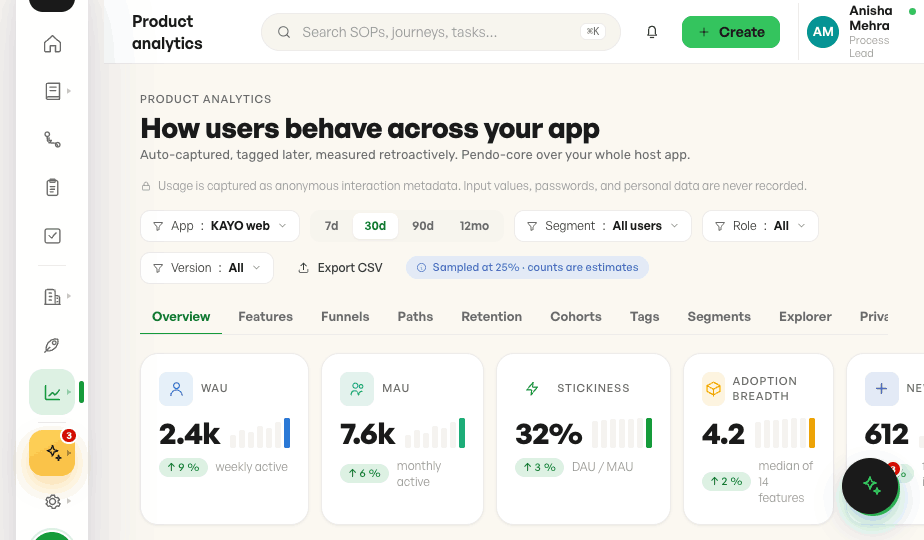Image resolution: width=924 pixels, height=540 pixels.
Task: Open the yellow AI sparkle icon with badge
Action: pyautogui.click(x=52, y=453)
